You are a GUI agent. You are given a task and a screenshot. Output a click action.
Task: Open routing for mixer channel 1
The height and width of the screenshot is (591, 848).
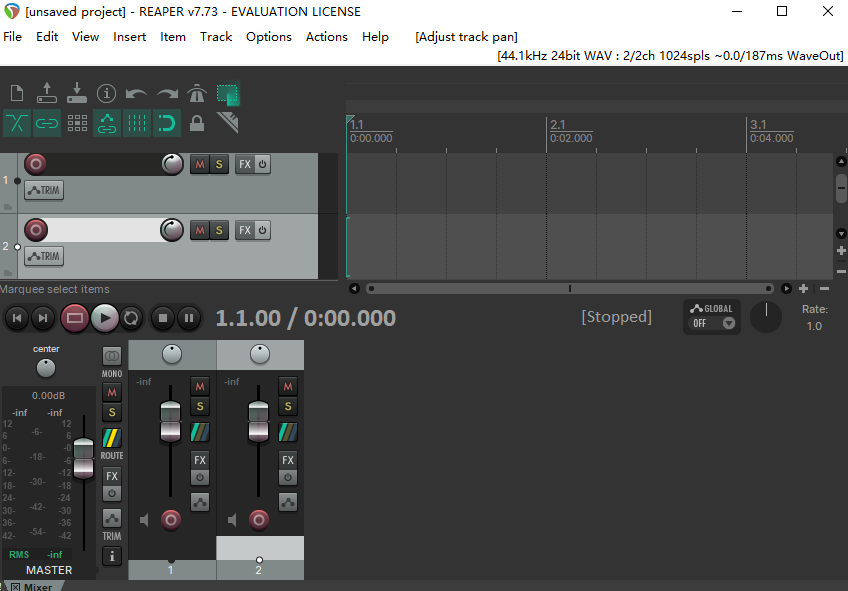pos(200,432)
